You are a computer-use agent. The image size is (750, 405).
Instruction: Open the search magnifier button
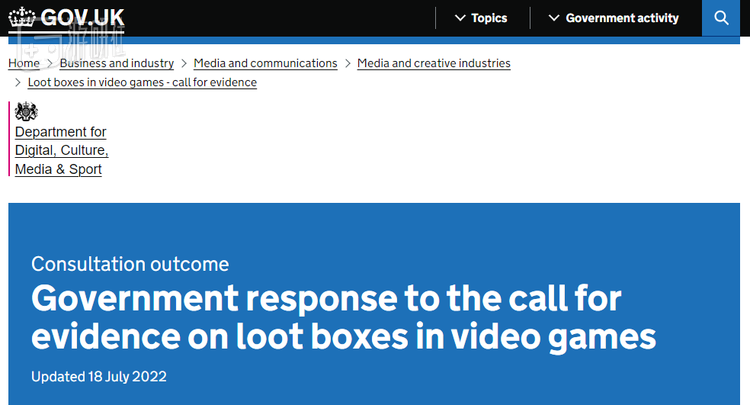coord(721,18)
